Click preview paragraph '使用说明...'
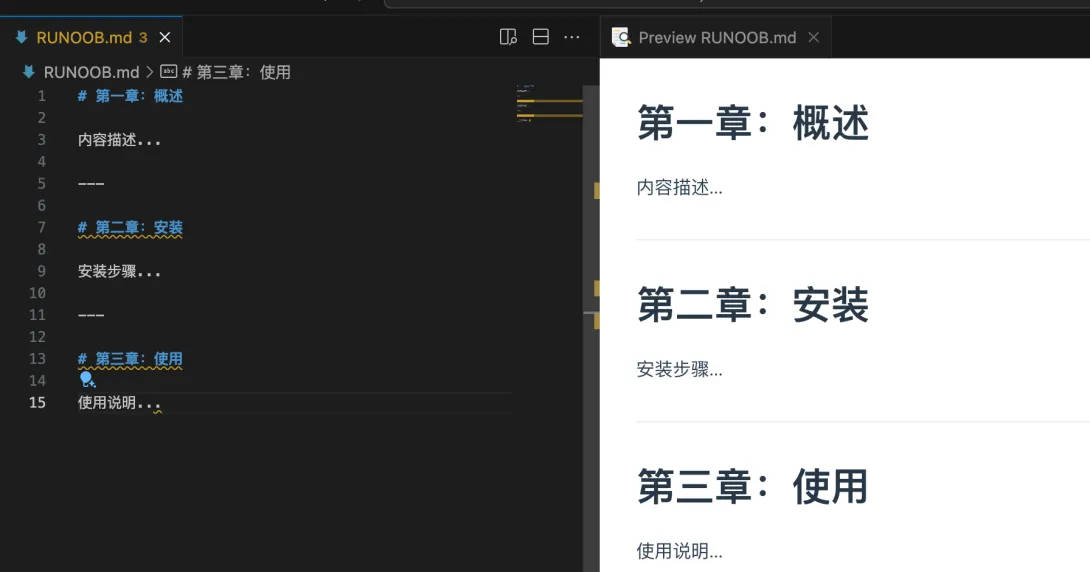The width and height of the screenshot is (1090, 572). (679, 551)
